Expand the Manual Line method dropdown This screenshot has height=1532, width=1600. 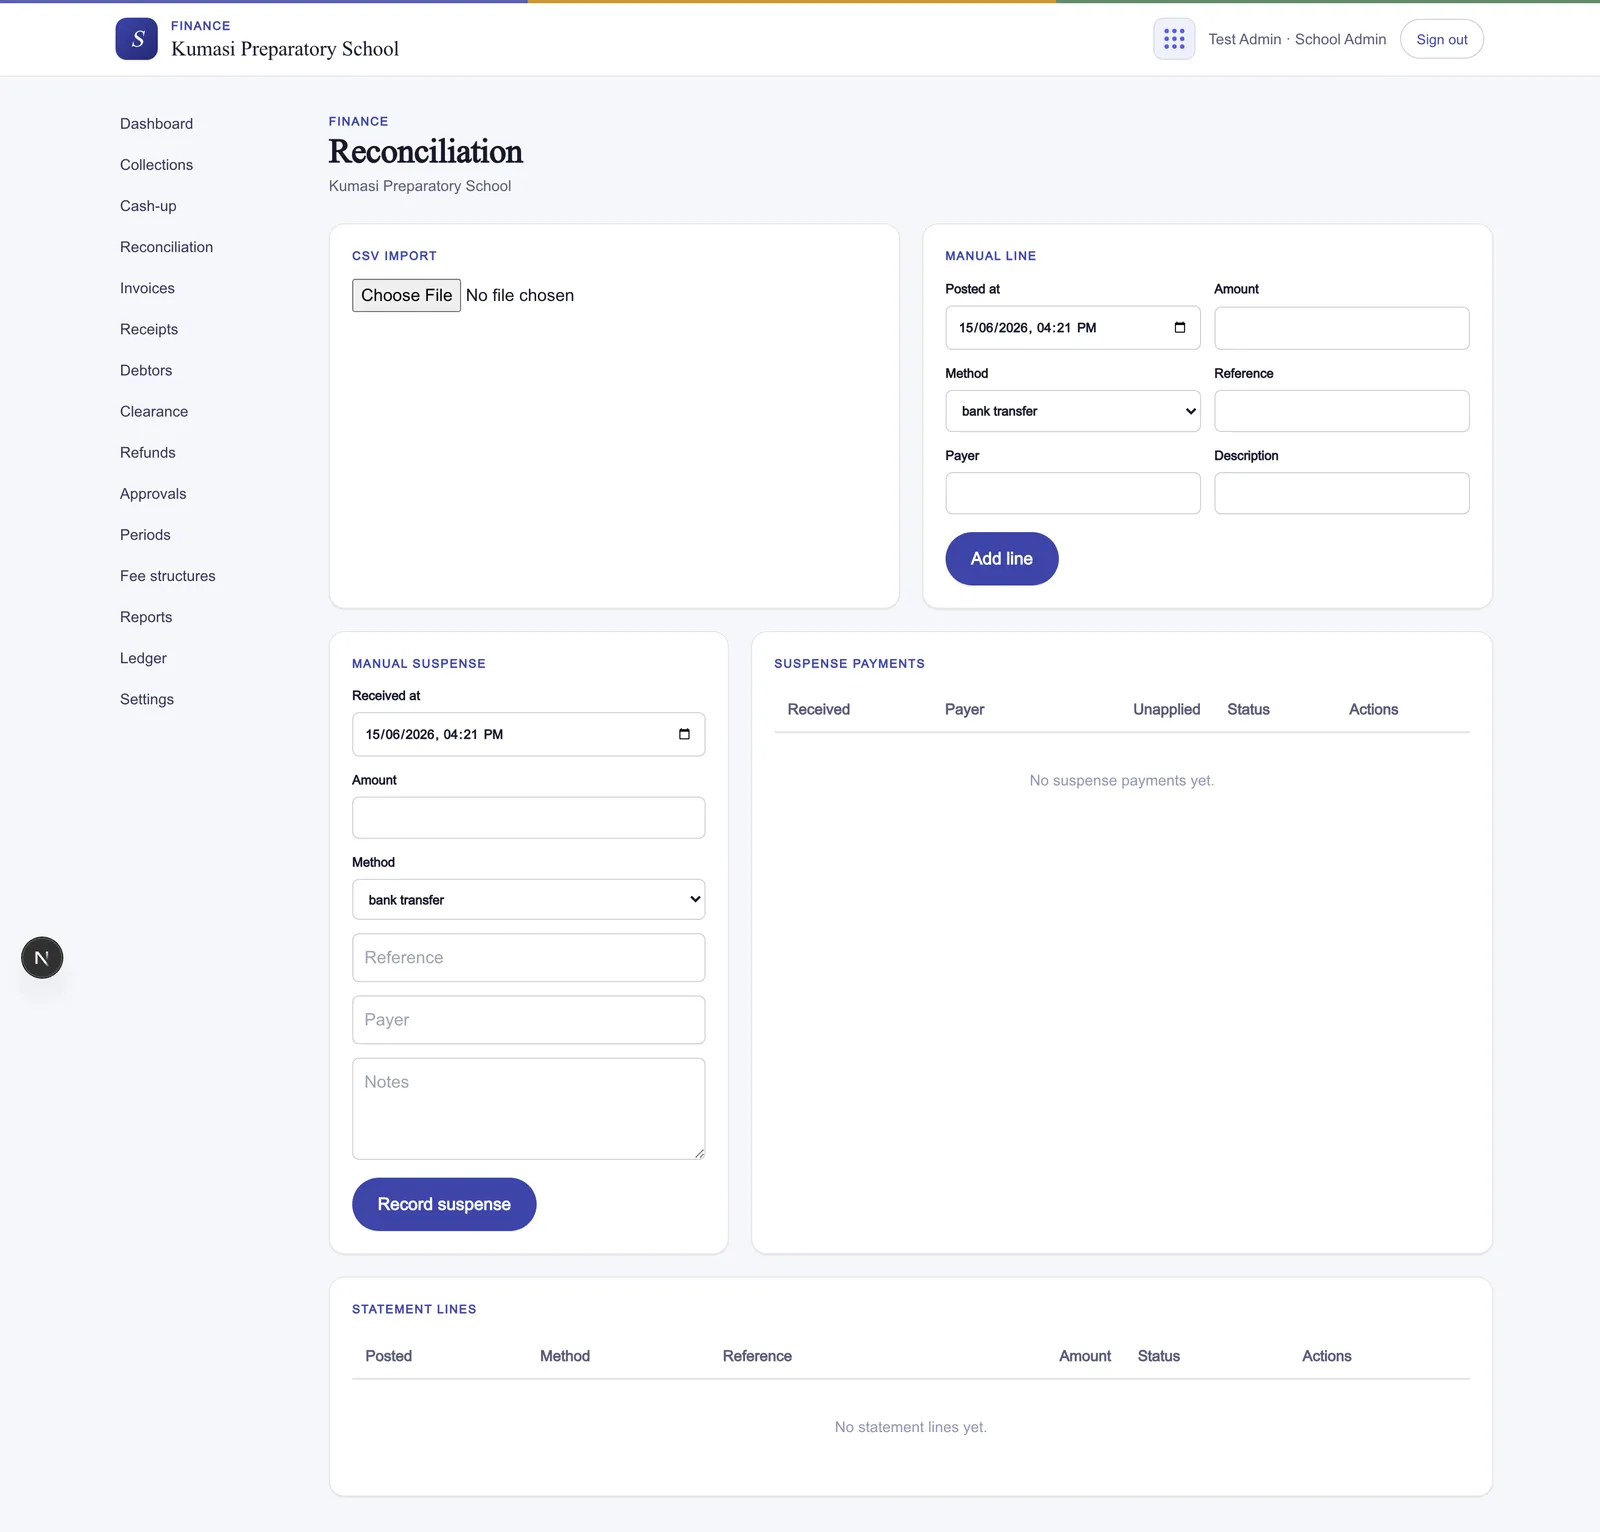[x=1073, y=411]
